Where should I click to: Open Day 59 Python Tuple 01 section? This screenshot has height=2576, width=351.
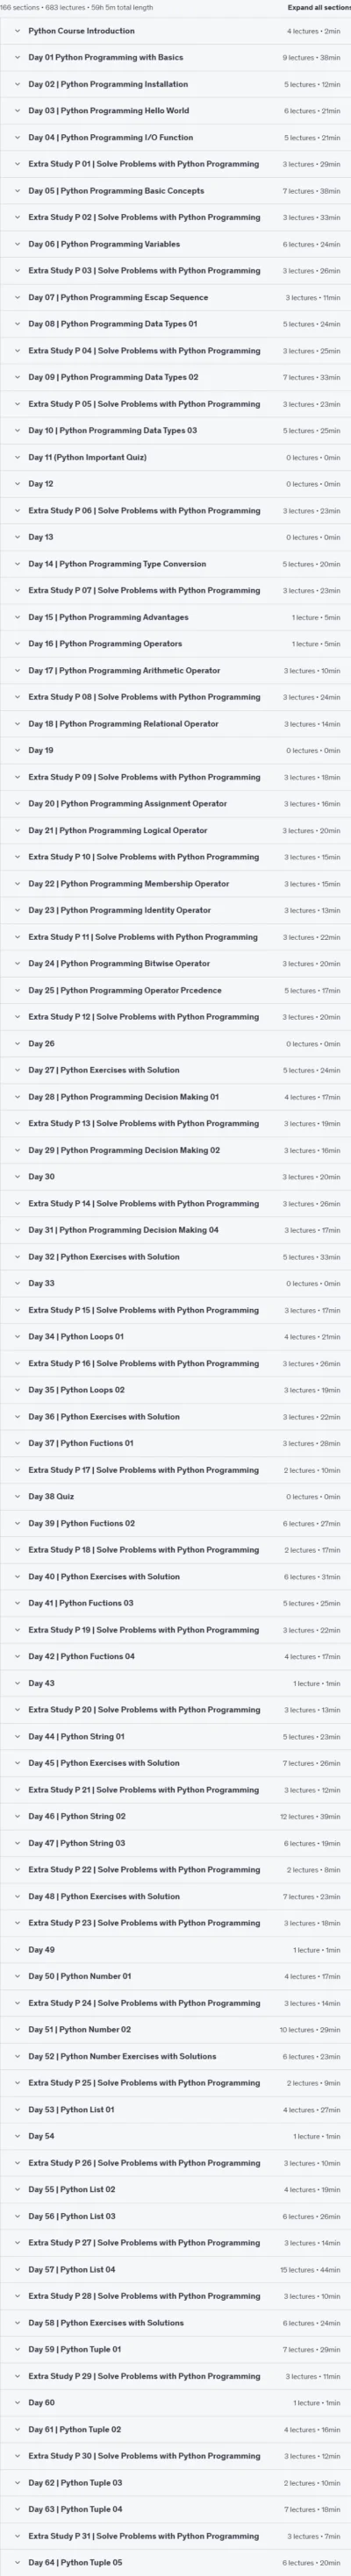tap(175, 2349)
